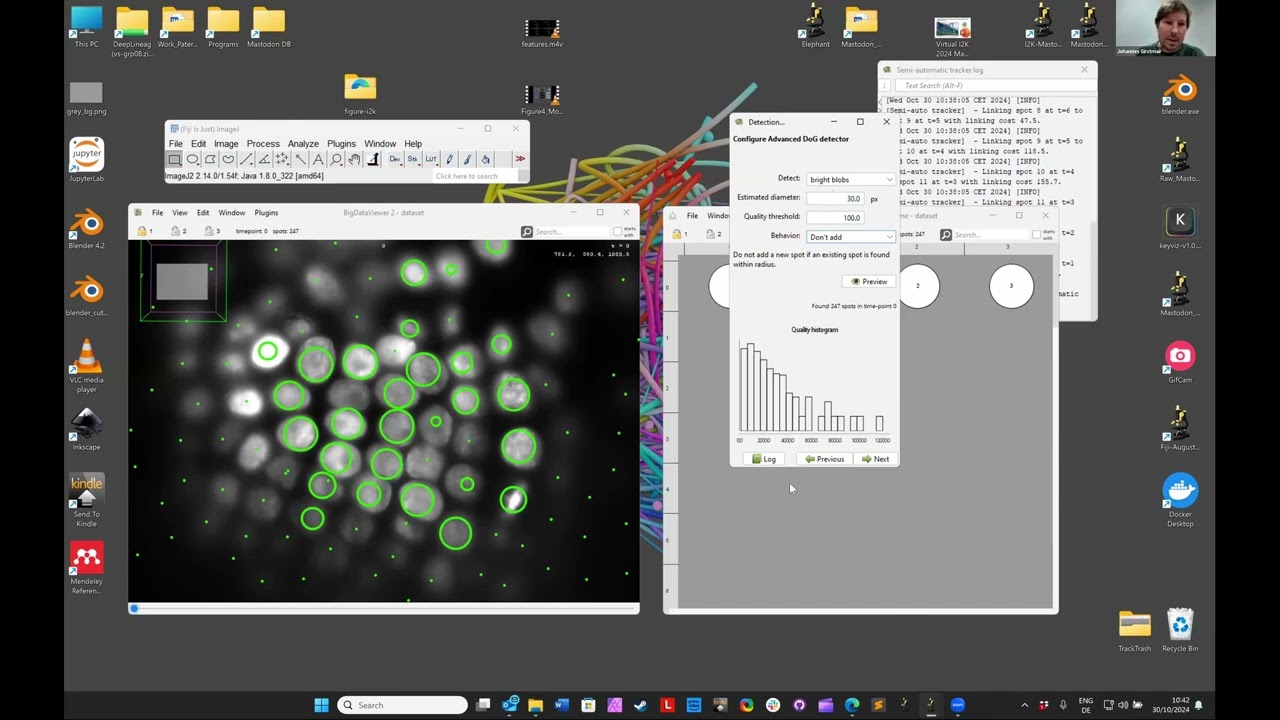The height and width of the screenshot is (720, 1280).
Task: Click the Previous button in Detection dialog
Action: pyautogui.click(x=825, y=459)
